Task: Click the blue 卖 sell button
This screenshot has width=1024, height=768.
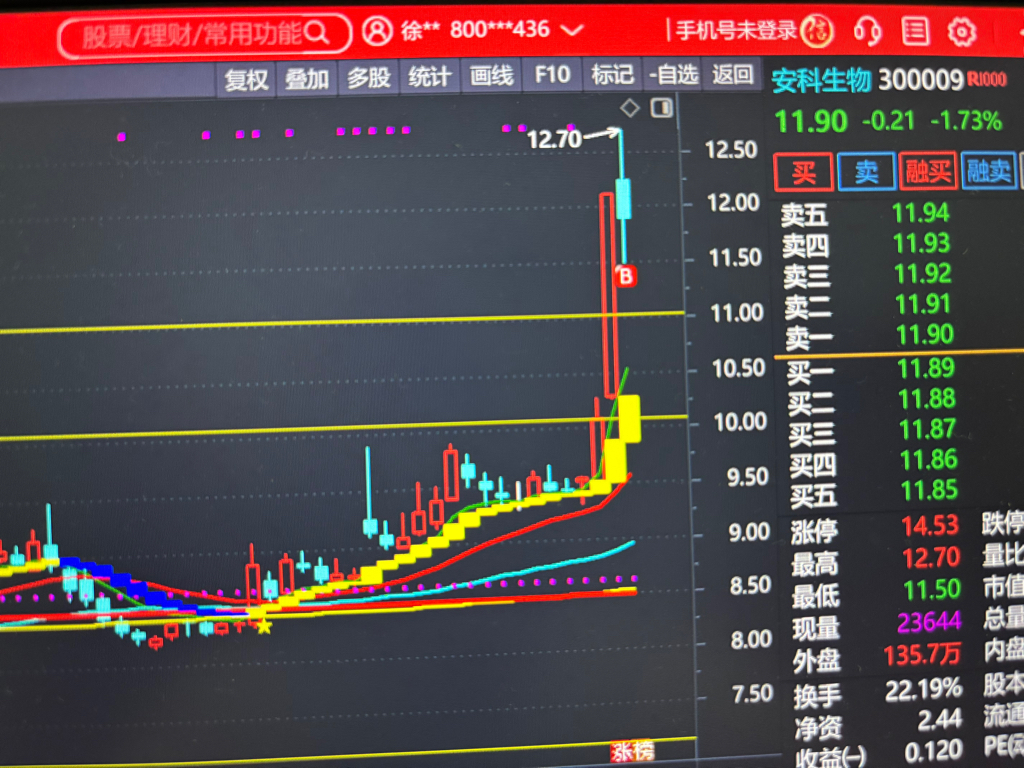Action: click(x=866, y=172)
